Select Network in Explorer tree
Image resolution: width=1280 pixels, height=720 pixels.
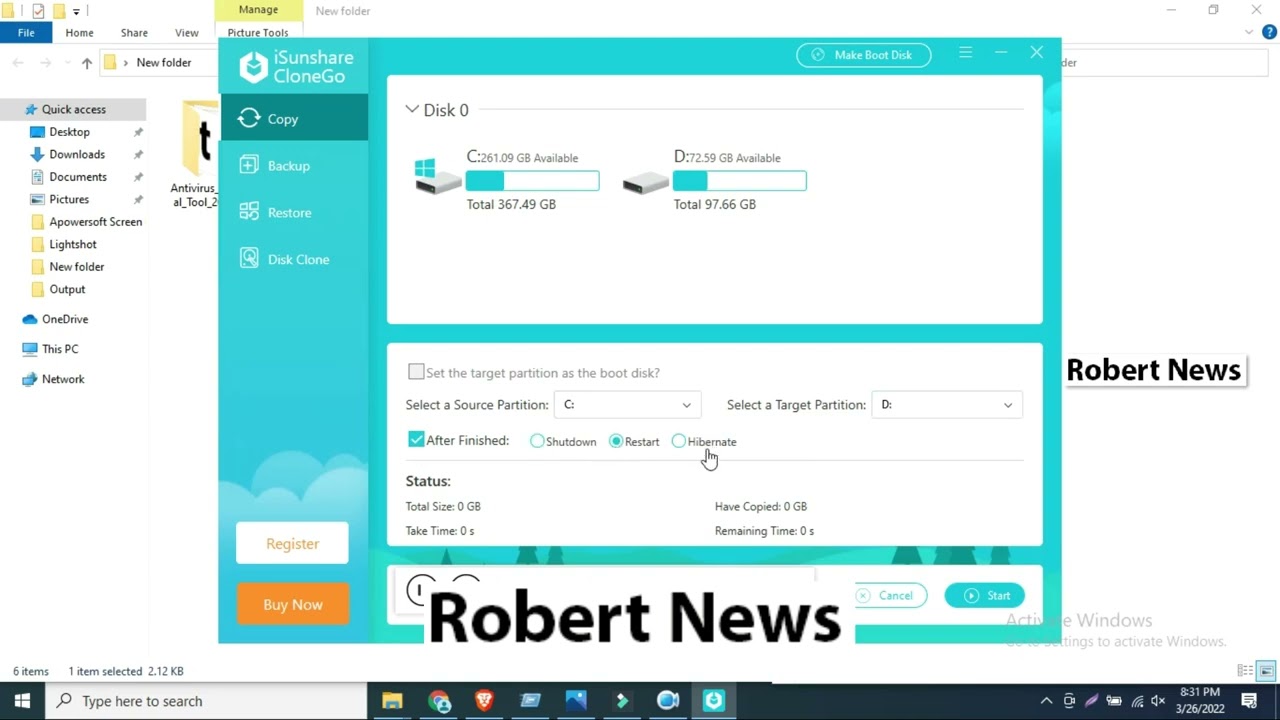(63, 379)
